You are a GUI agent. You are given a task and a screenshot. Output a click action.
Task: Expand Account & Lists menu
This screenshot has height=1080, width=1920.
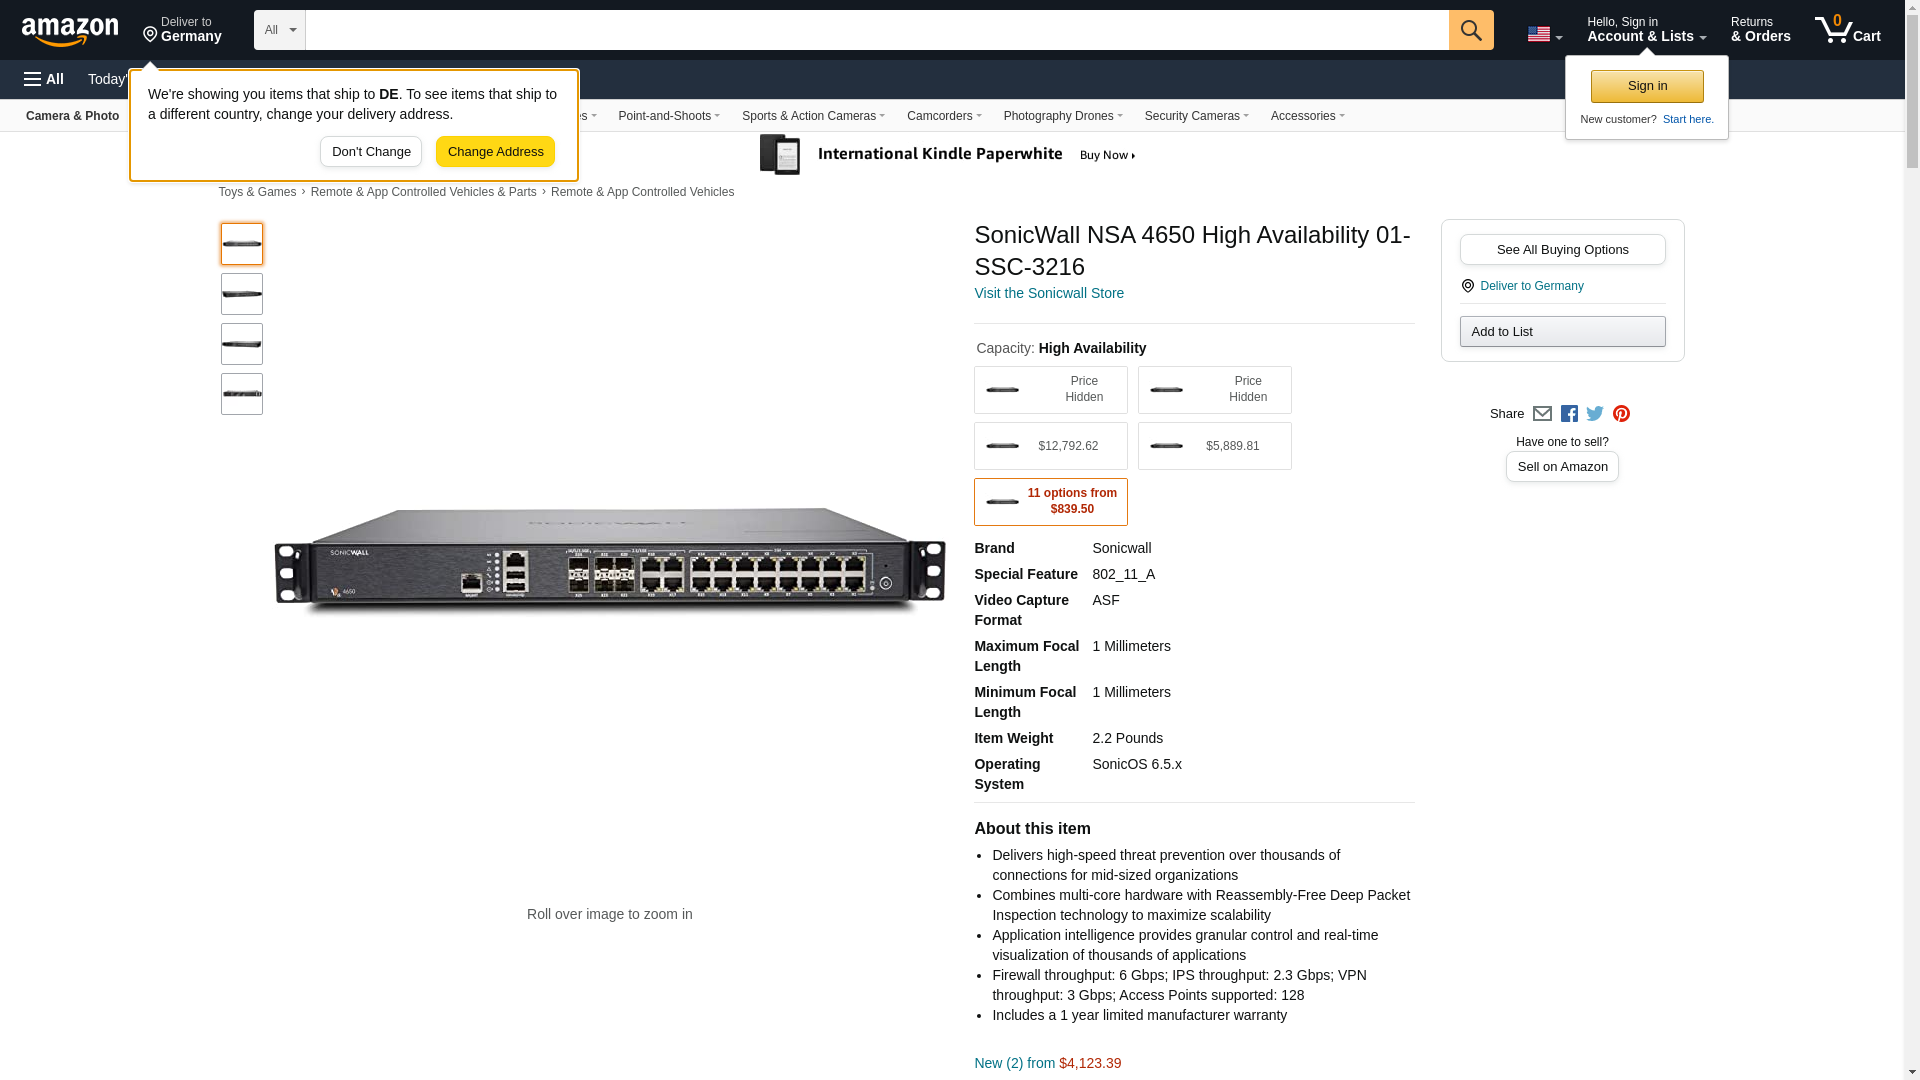[1646, 30]
